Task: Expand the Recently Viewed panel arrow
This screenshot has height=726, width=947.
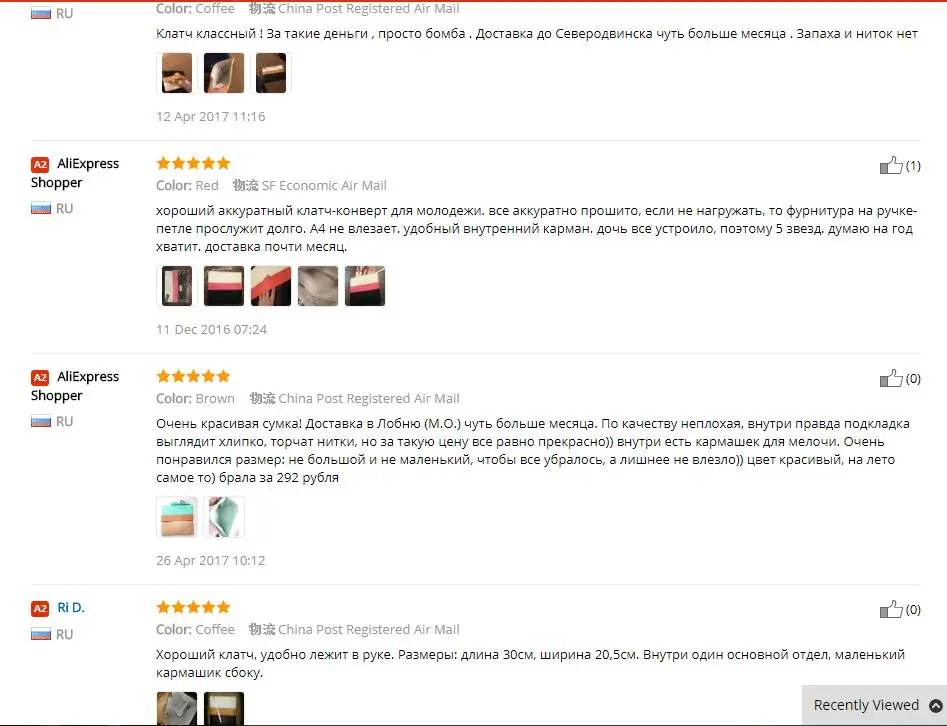Action: point(936,705)
